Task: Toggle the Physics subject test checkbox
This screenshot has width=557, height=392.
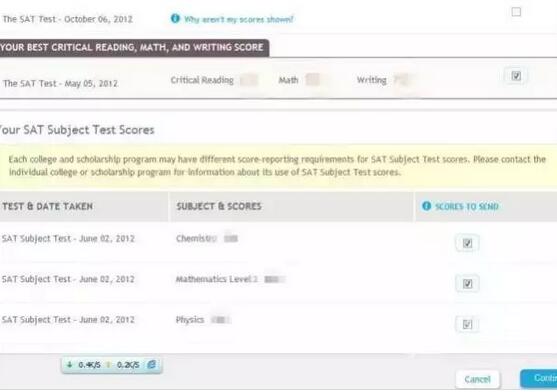Action: tap(467, 324)
